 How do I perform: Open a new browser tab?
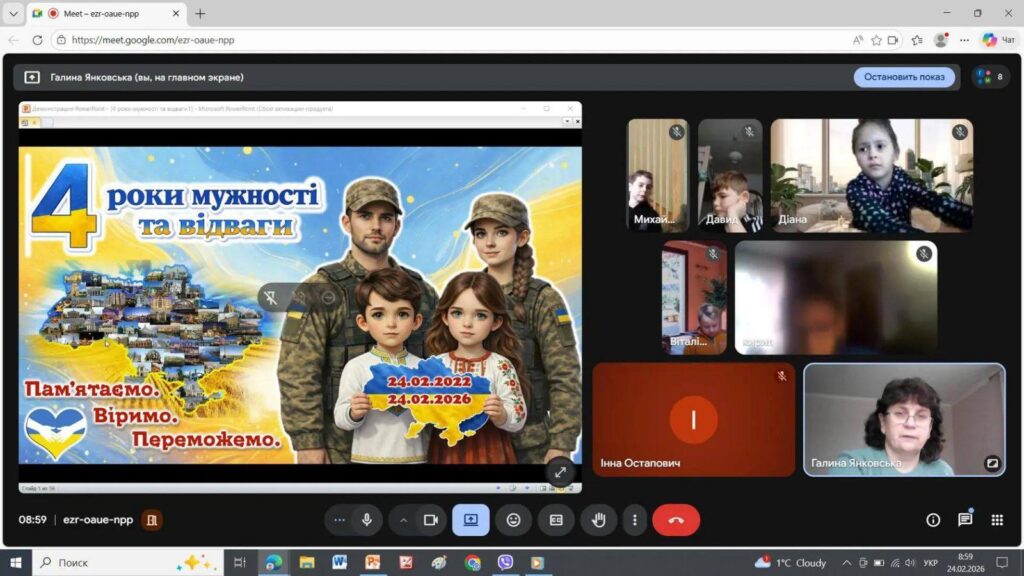[x=200, y=14]
